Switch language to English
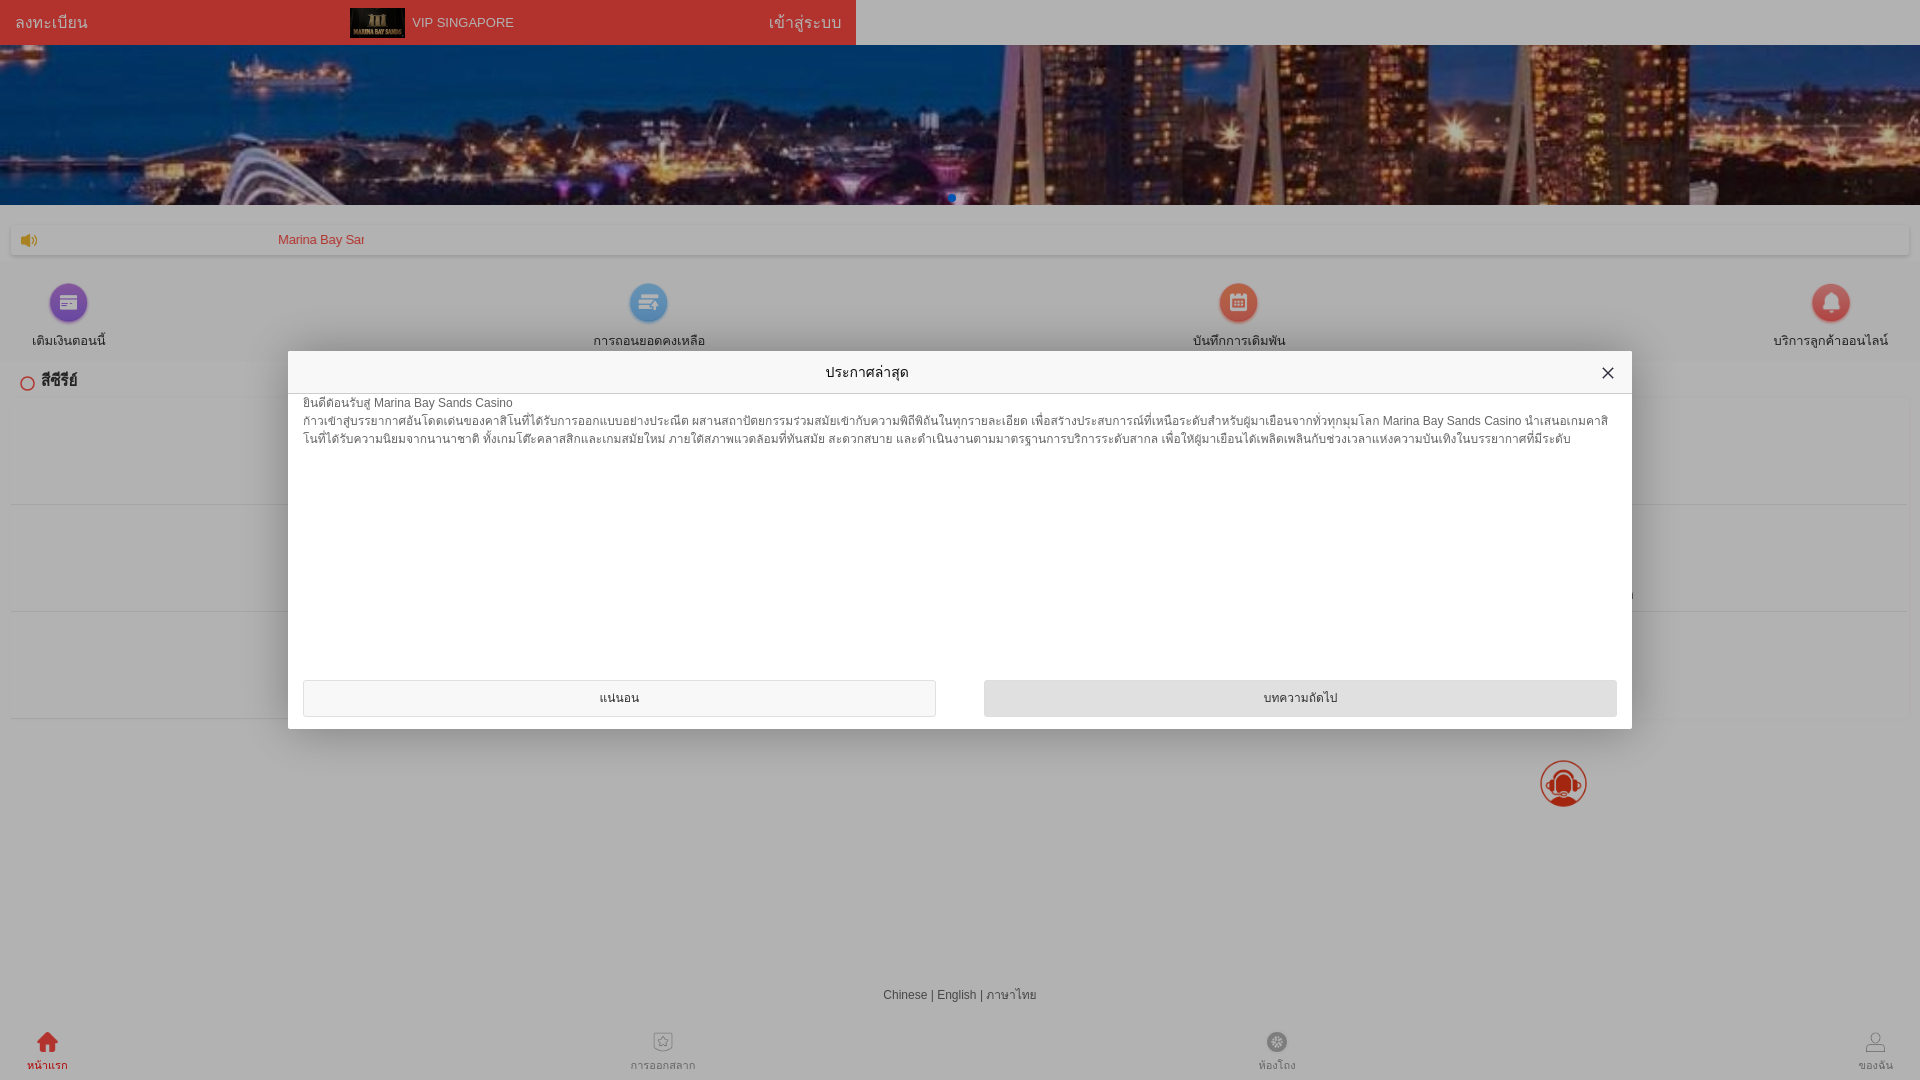The width and height of the screenshot is (1920, 1080). 956,995
